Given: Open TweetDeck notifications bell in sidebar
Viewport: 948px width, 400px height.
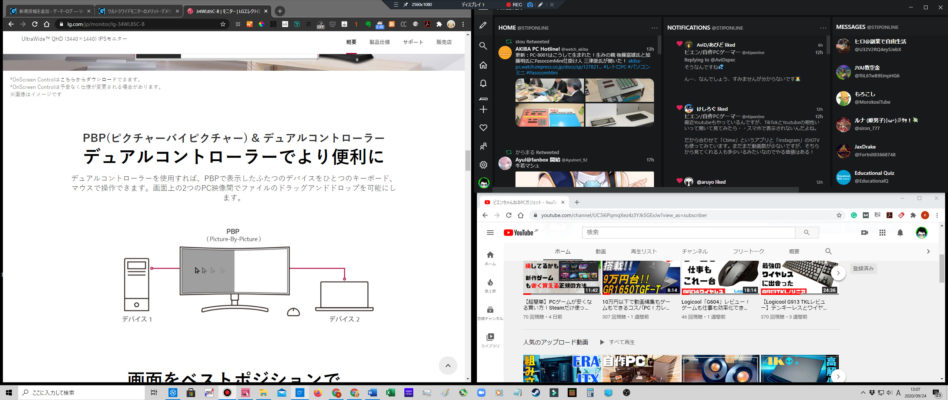Looking at the screenshot, I should [482, 83].
